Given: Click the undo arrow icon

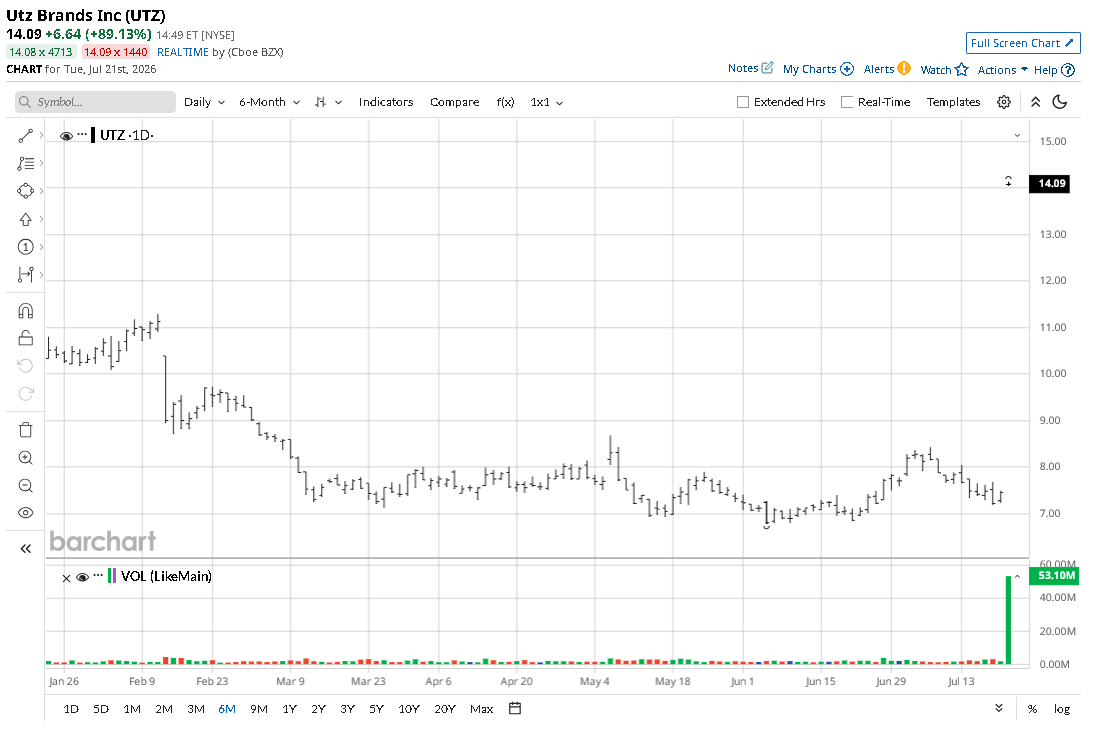Looking at the screenshot, I should click(x=25, y=366).
